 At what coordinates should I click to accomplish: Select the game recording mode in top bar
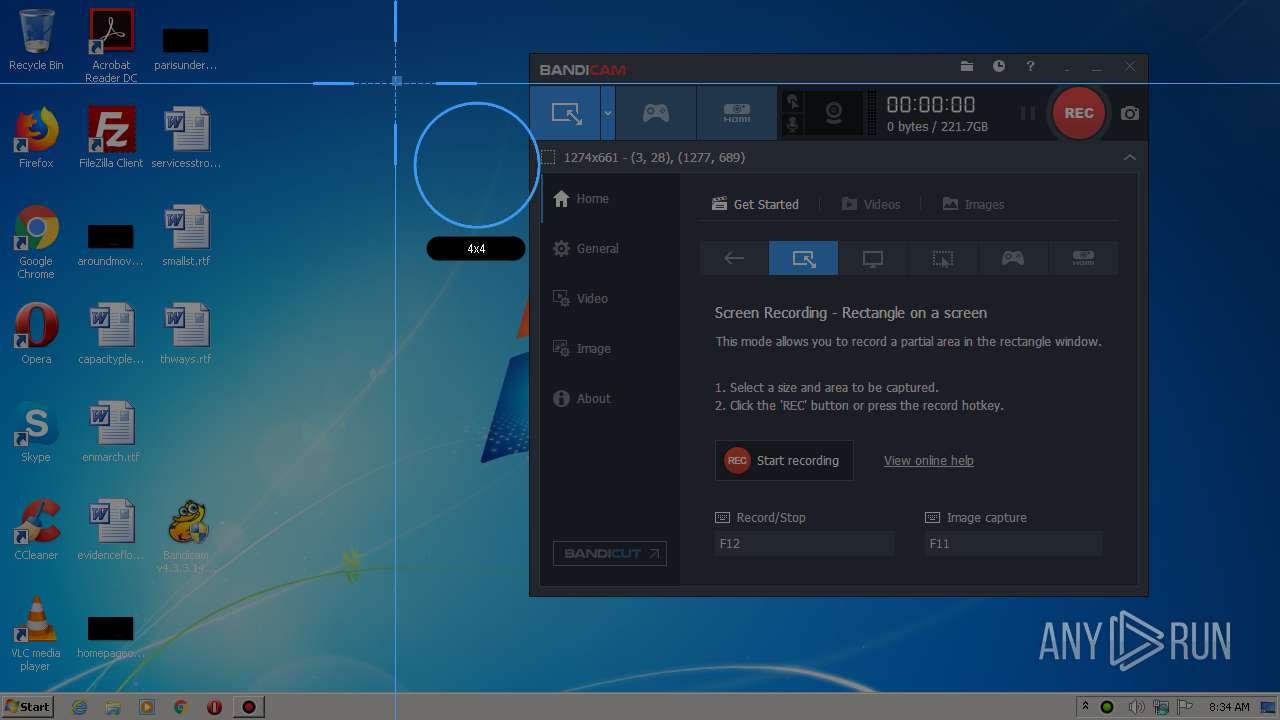[x=656, y=113]
